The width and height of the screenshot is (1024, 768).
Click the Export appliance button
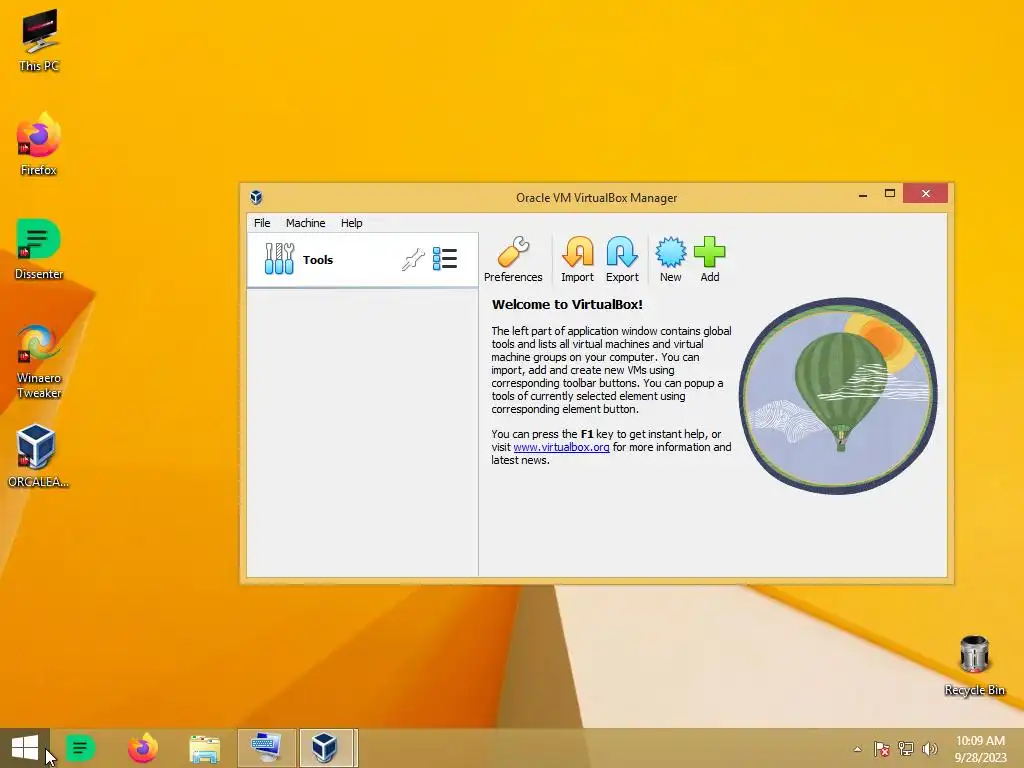622,259
